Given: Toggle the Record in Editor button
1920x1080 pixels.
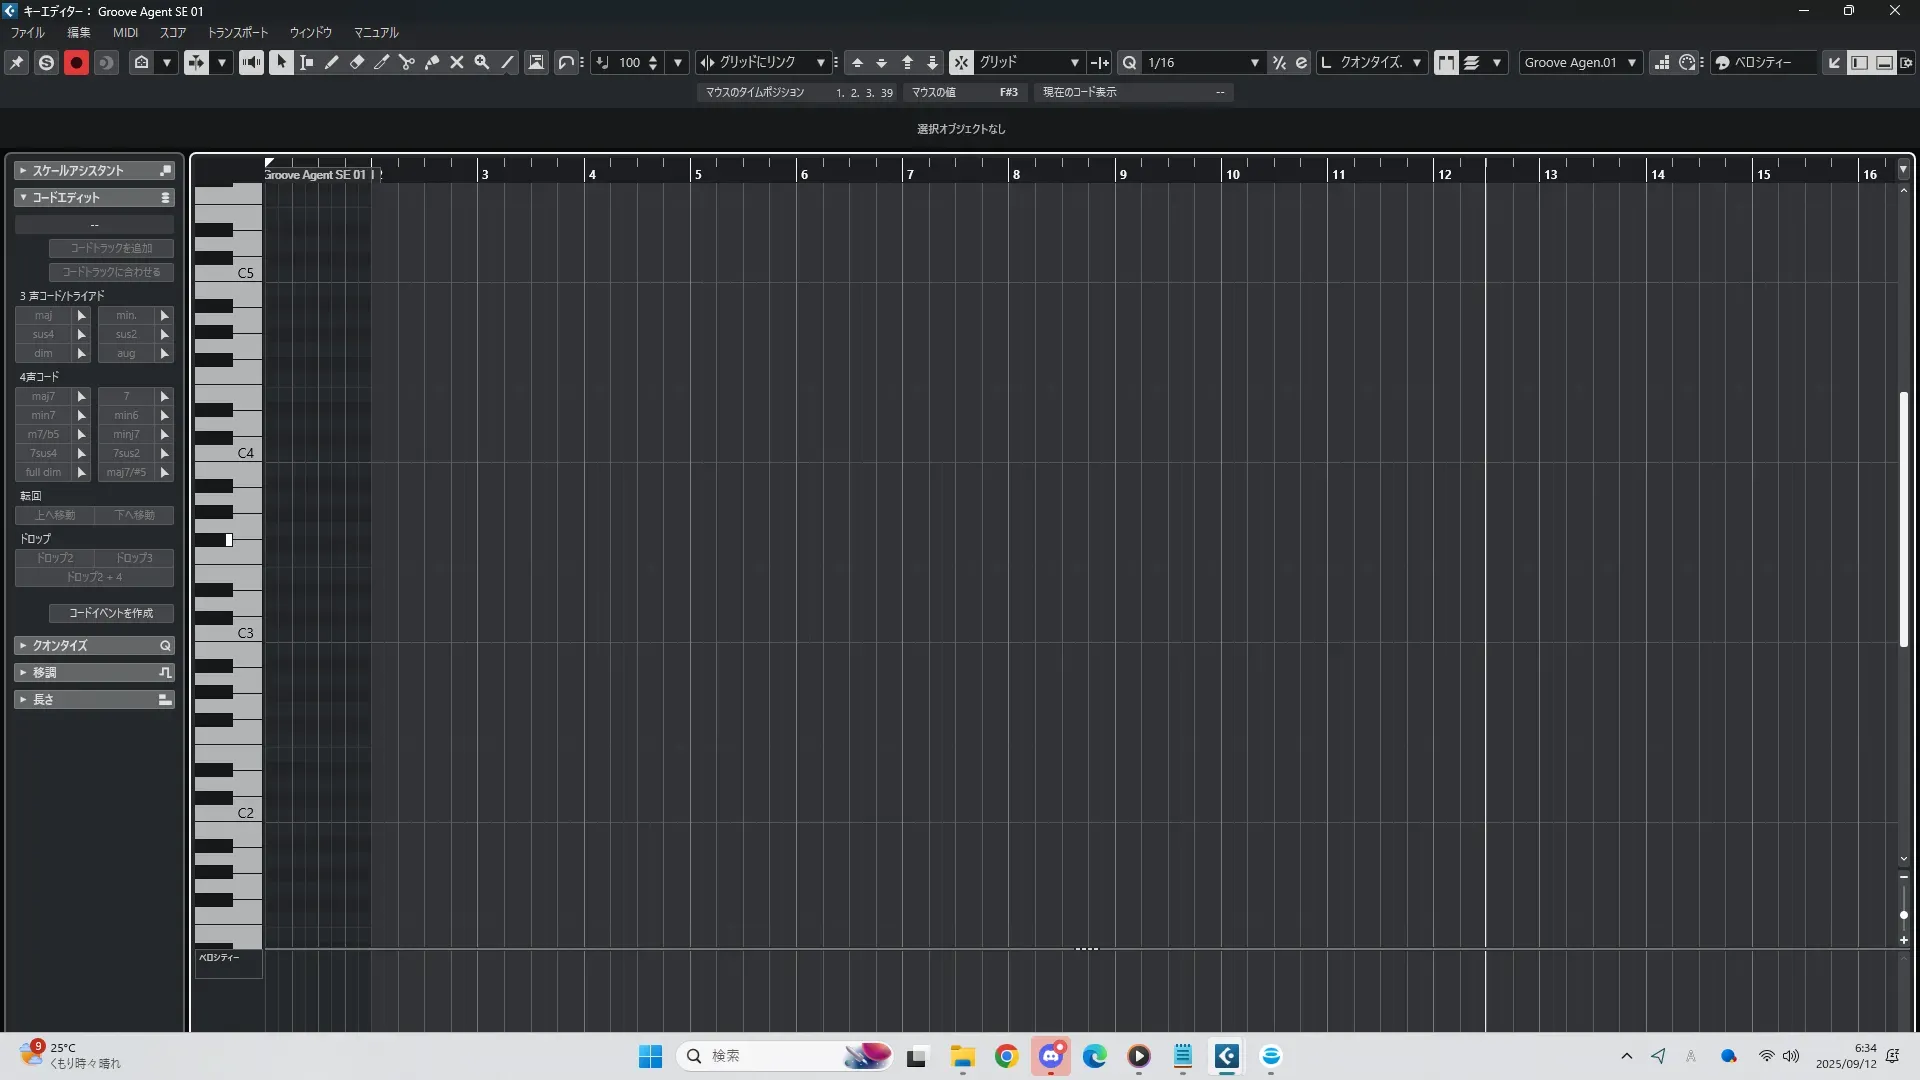Looking at the screenshot, I should [x=76, y=63].
